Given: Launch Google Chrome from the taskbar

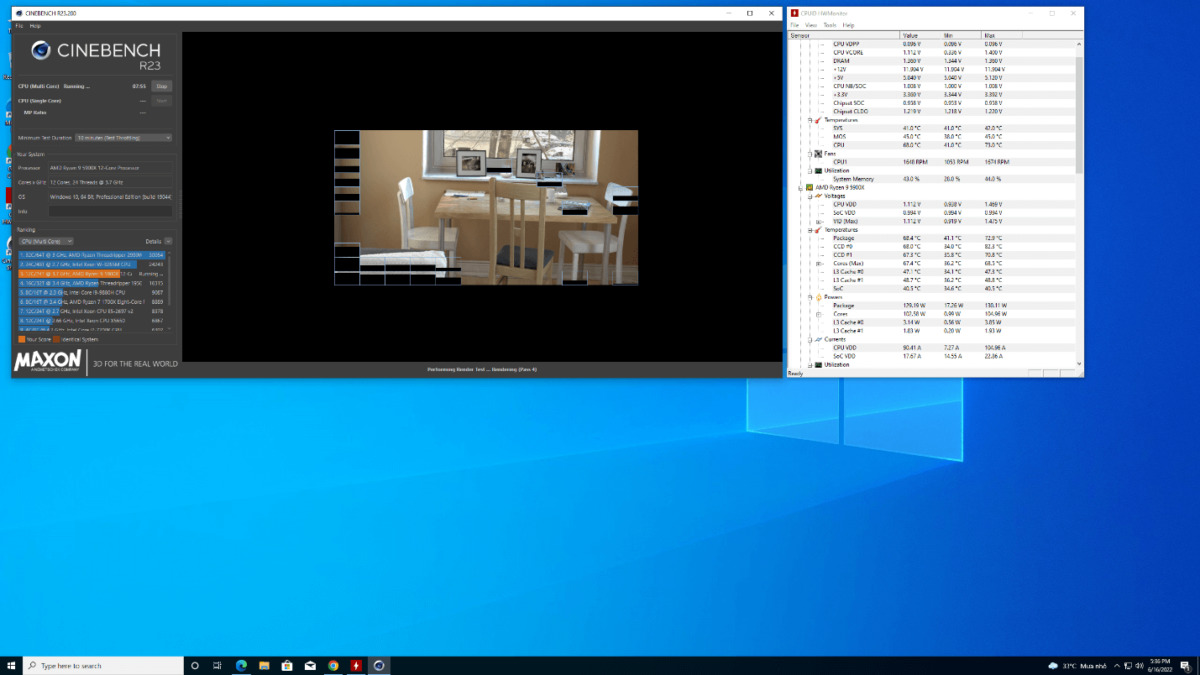Looking at the screenshot, I should pos(333,665).
